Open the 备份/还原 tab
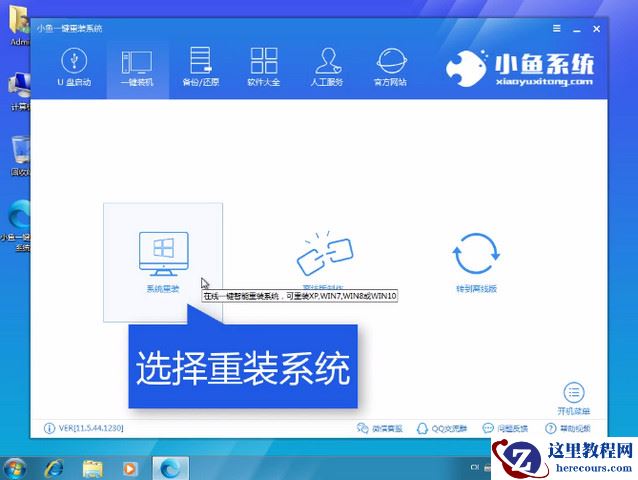 [x=201, y=67]
